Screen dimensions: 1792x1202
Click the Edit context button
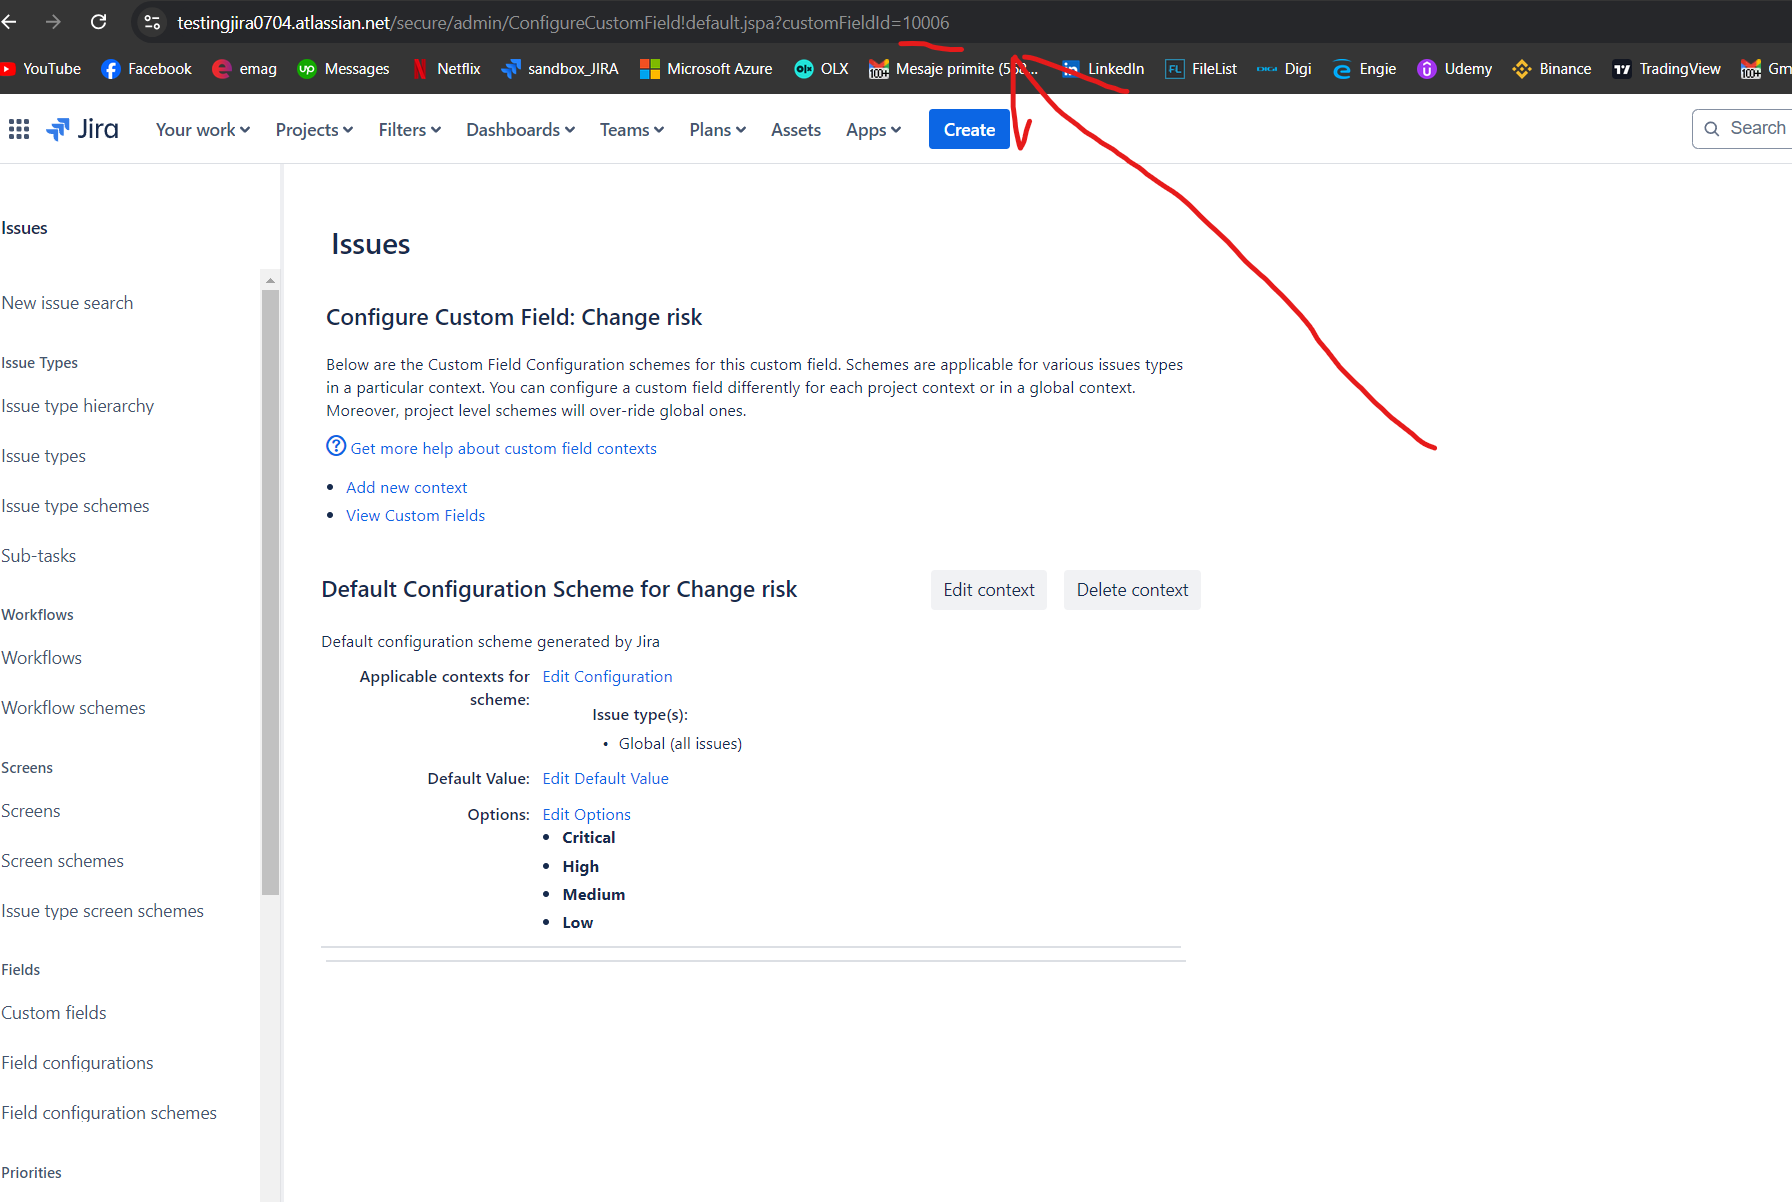click(988, 590)
